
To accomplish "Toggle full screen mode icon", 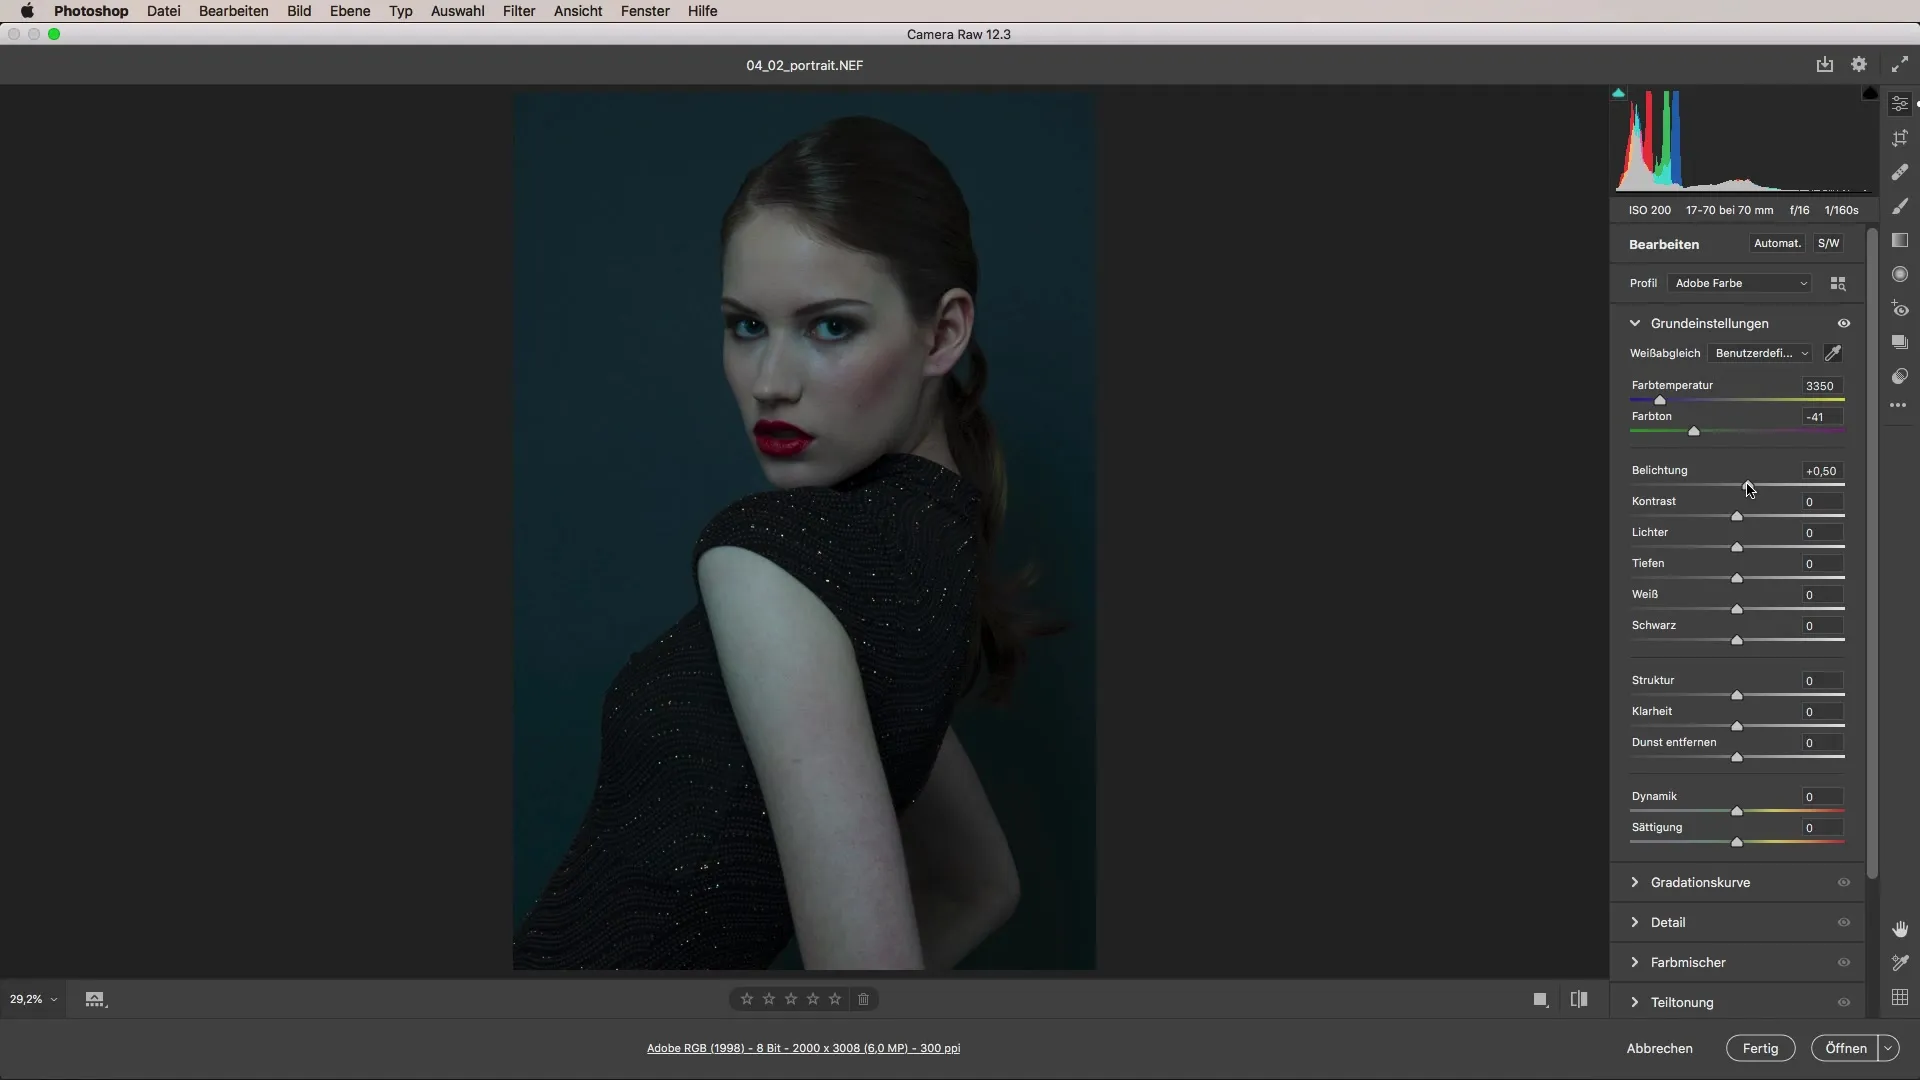I will point(1900,64).
